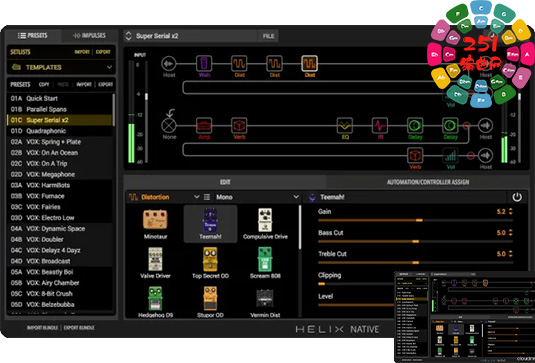This screenshot has height=363, width=535.
Task: Expand the Mono type dropdown
Action: tap(296, 197)
